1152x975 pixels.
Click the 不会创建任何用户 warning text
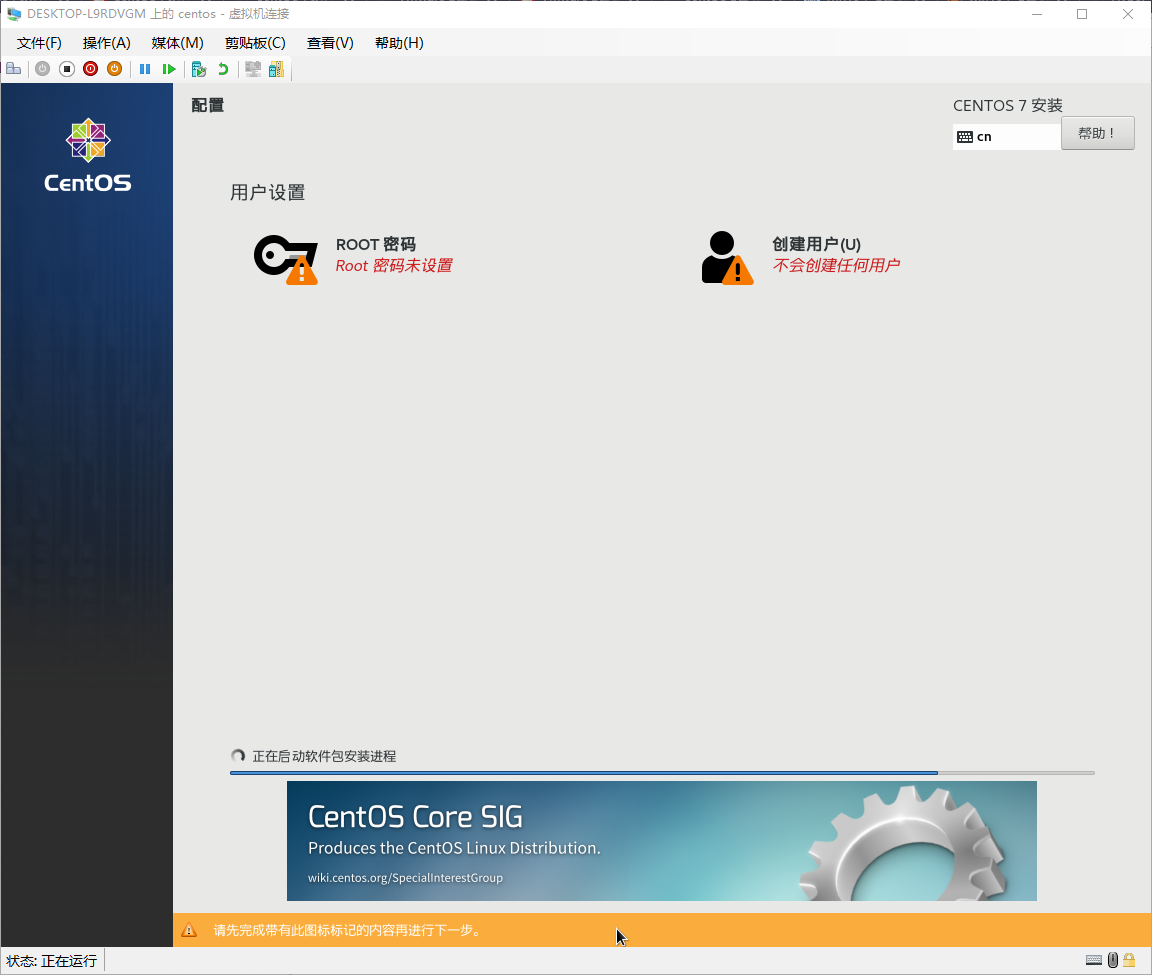click(x=835, y=265)
